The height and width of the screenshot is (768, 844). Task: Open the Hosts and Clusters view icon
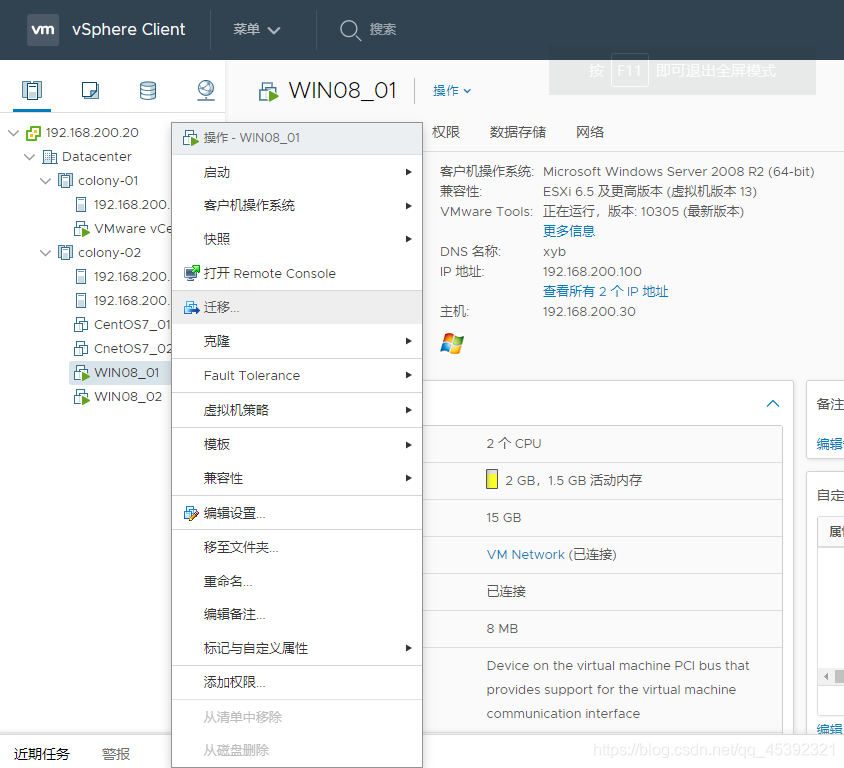[x=32, y=90]
